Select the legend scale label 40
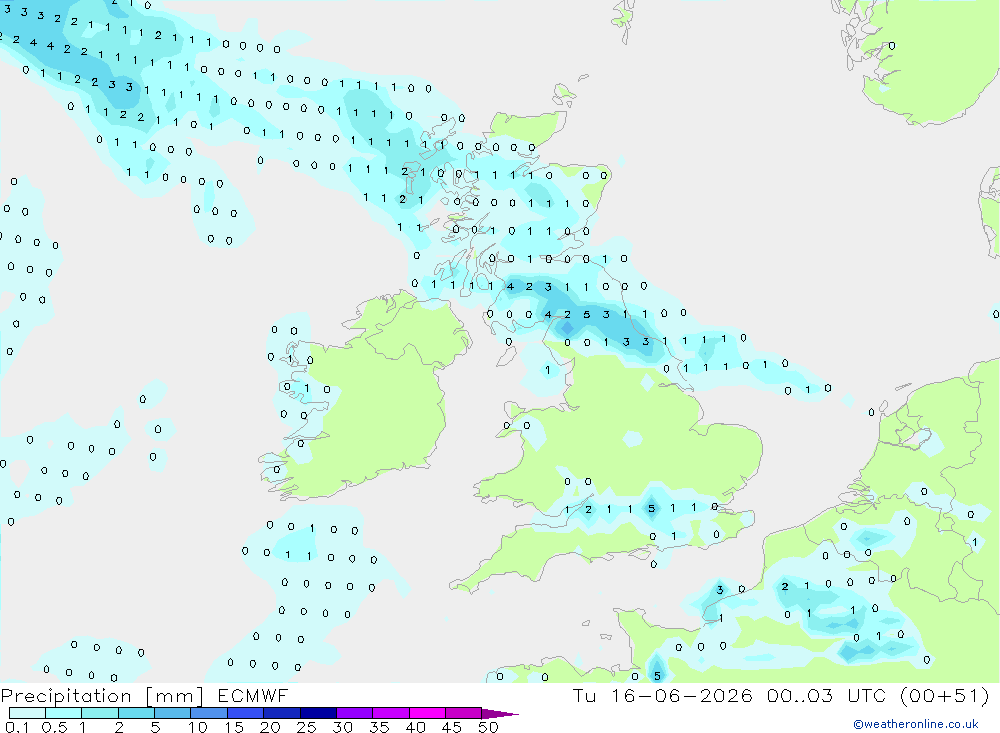Viewport: 1000px width, 733px height. coord(415,727)
